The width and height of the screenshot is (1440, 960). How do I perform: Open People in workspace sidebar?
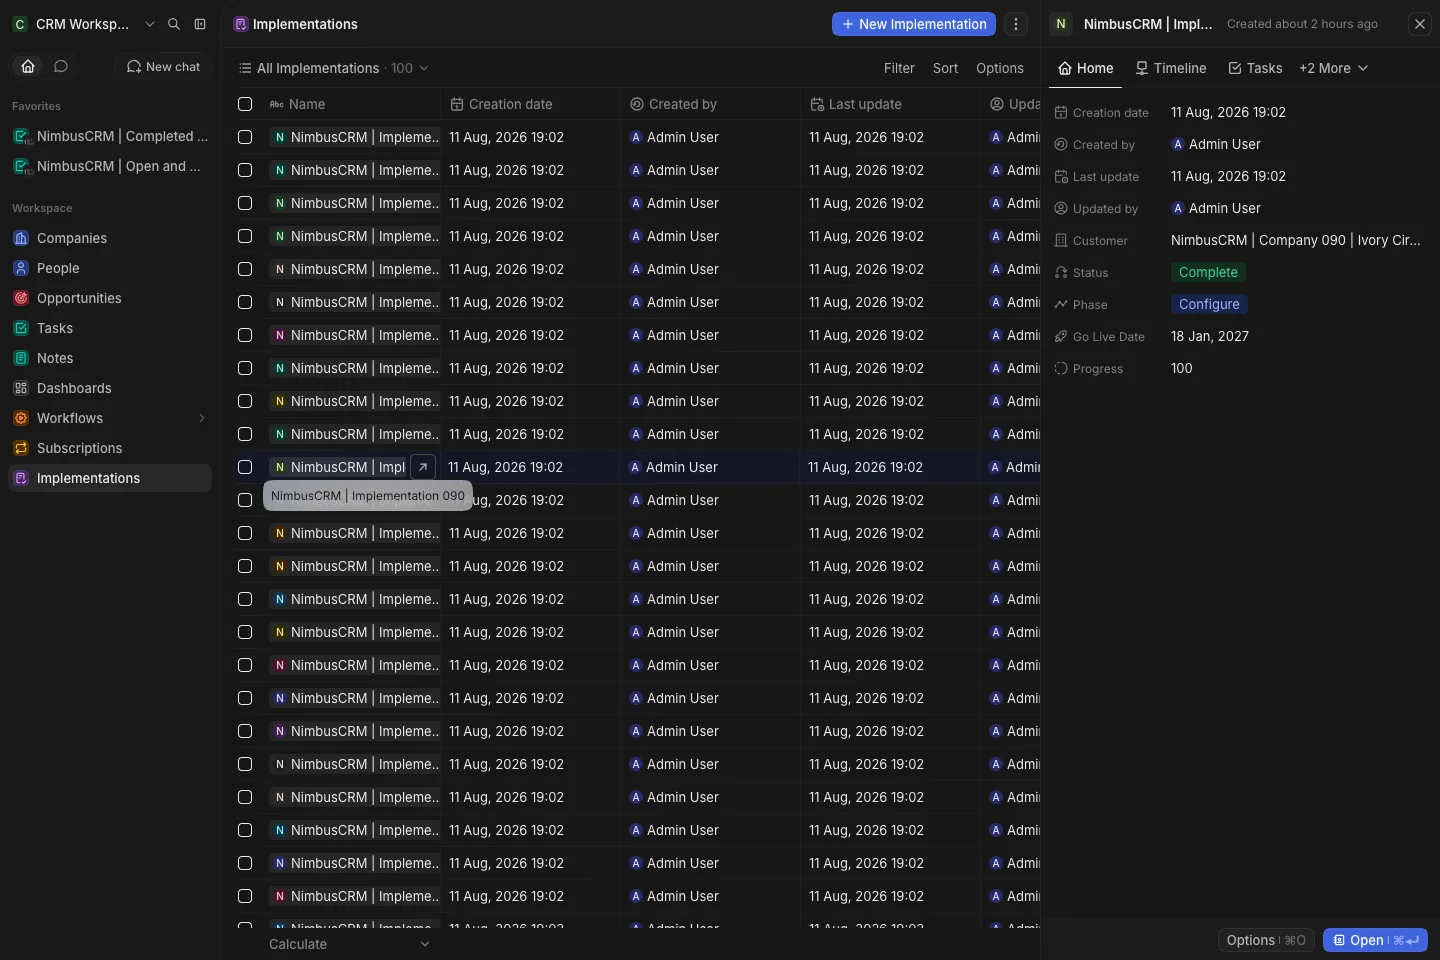[x=110, y=268]
